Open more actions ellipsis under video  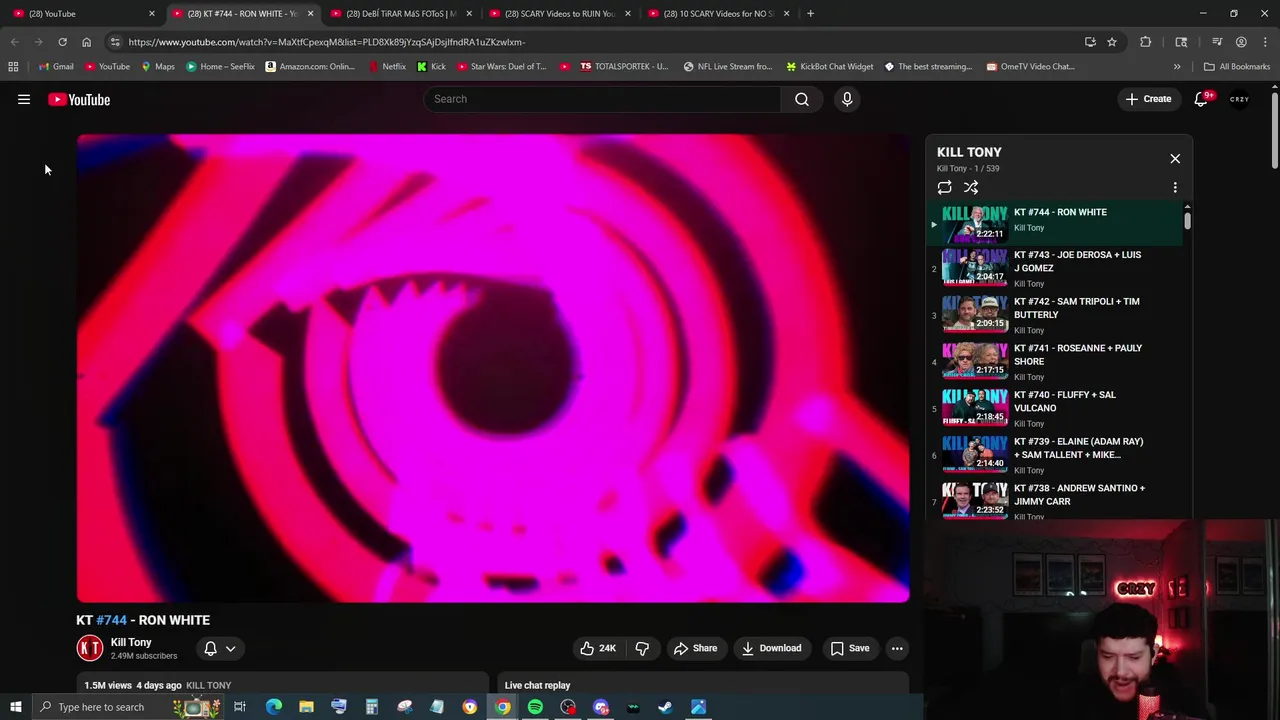coord(897,648)
